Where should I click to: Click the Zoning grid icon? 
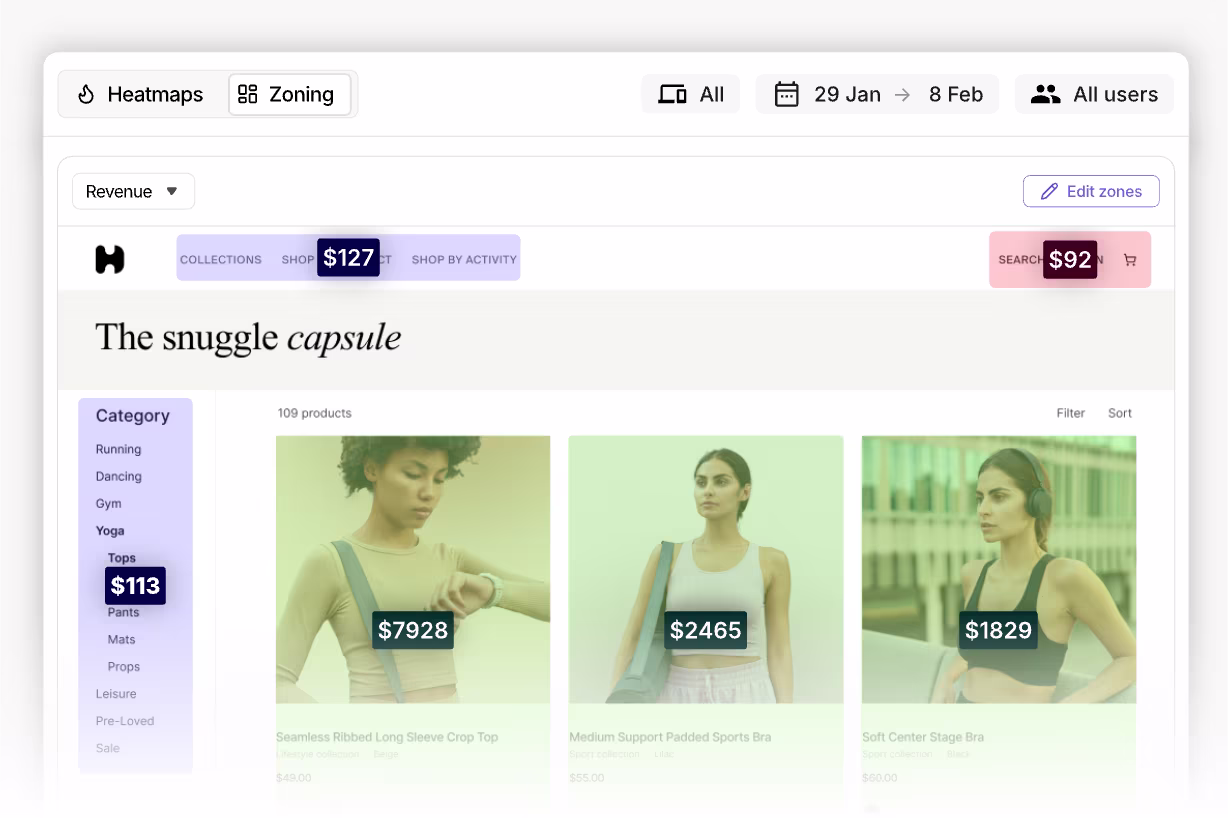tap(248, 94)
